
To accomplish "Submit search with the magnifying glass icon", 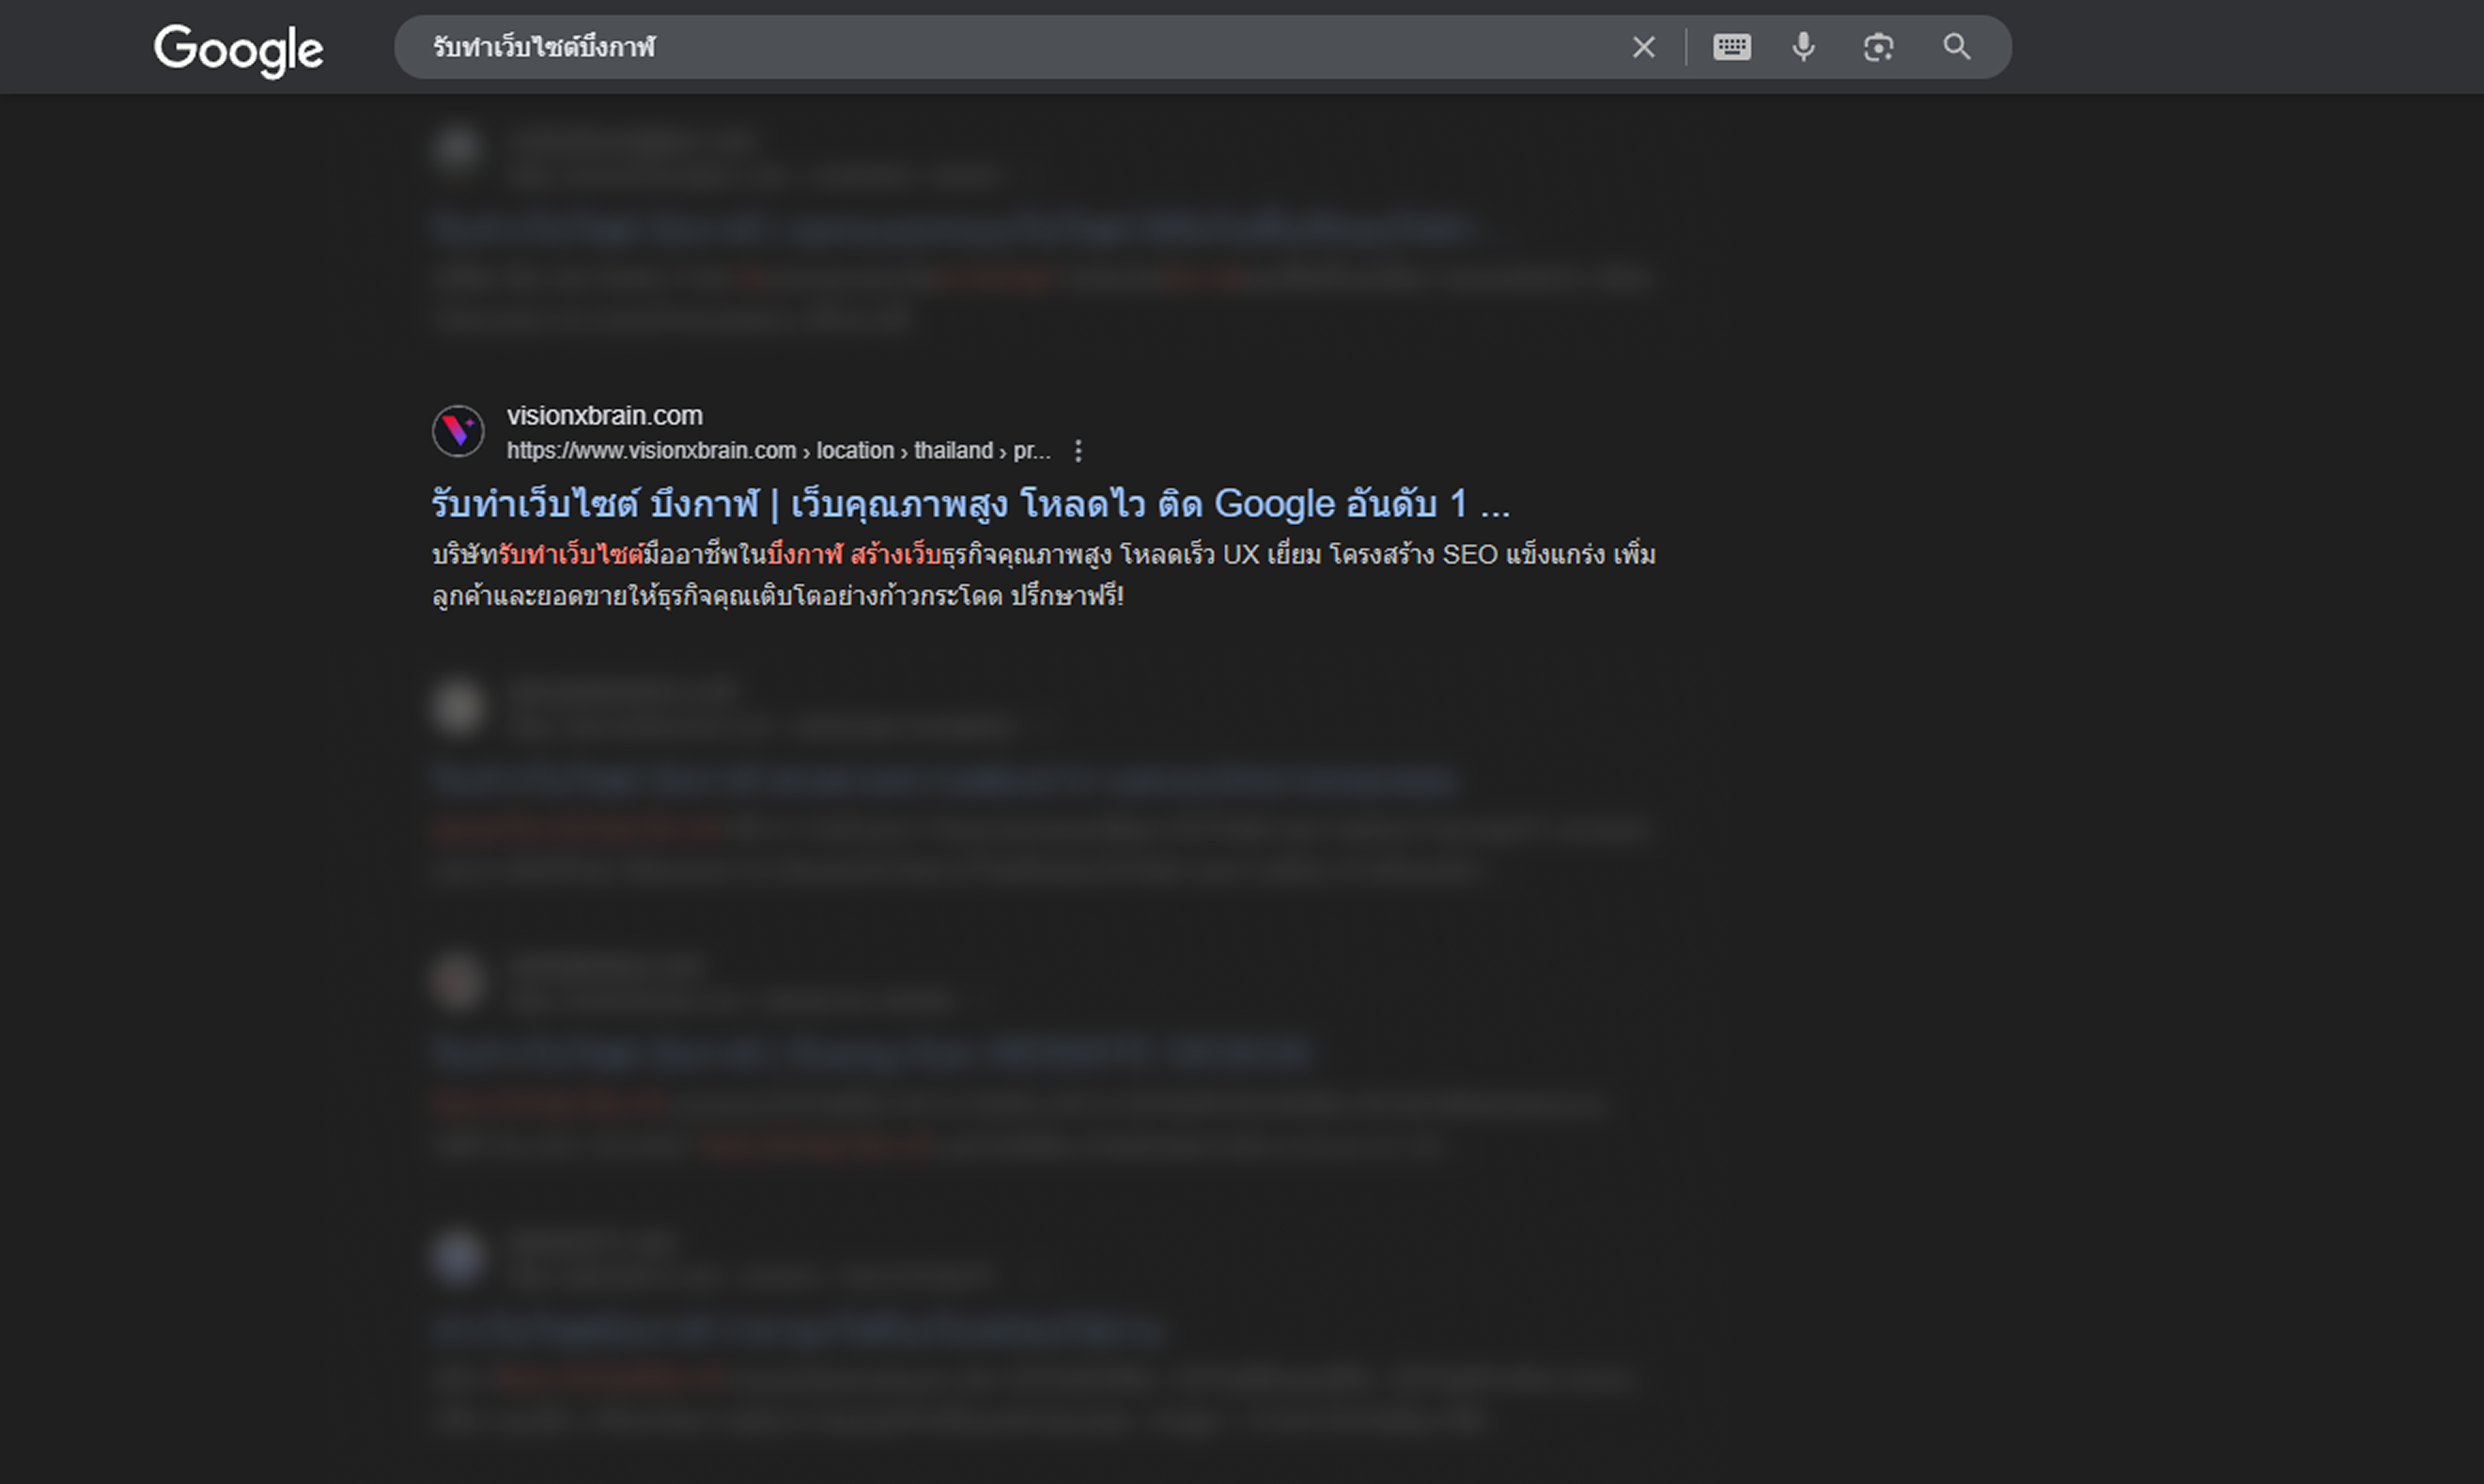I will coord(1956,47).
